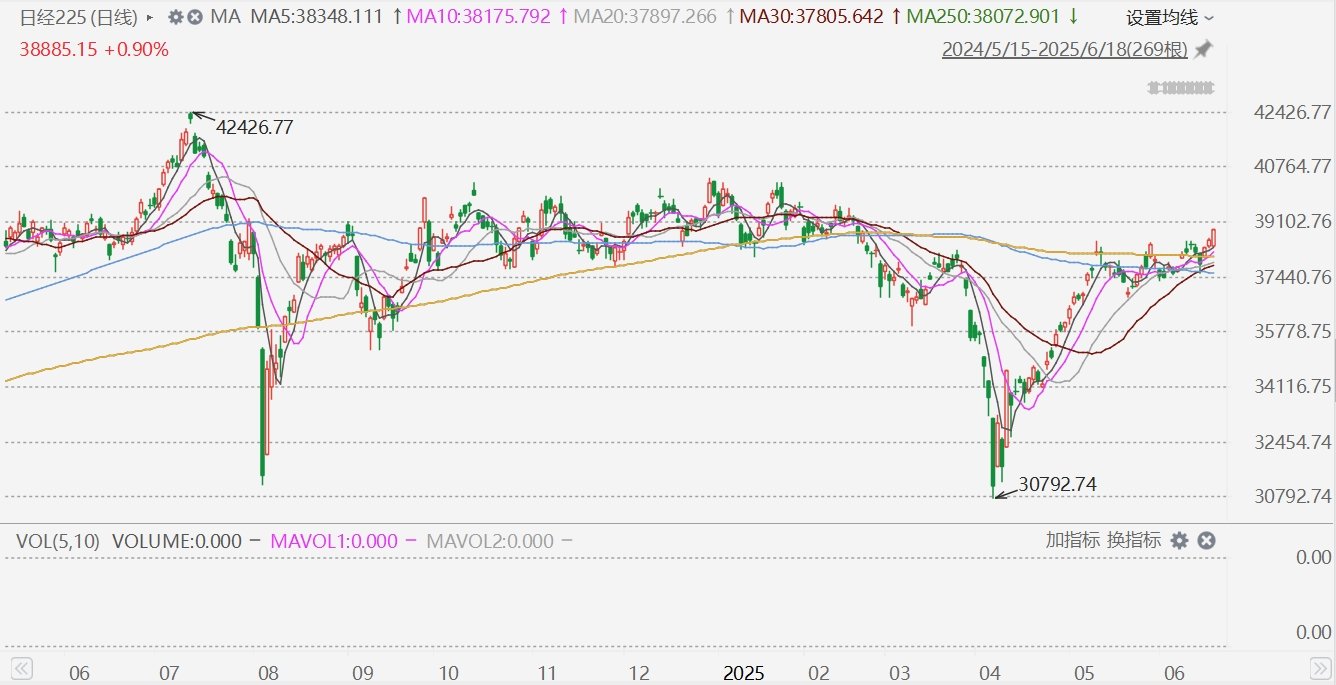Open MA indicator settings gear

(175, 17)
